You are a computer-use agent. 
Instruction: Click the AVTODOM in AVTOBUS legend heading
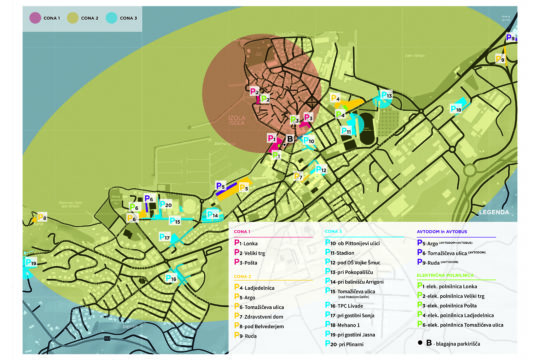pyautogui.click(x=442, y=232)
